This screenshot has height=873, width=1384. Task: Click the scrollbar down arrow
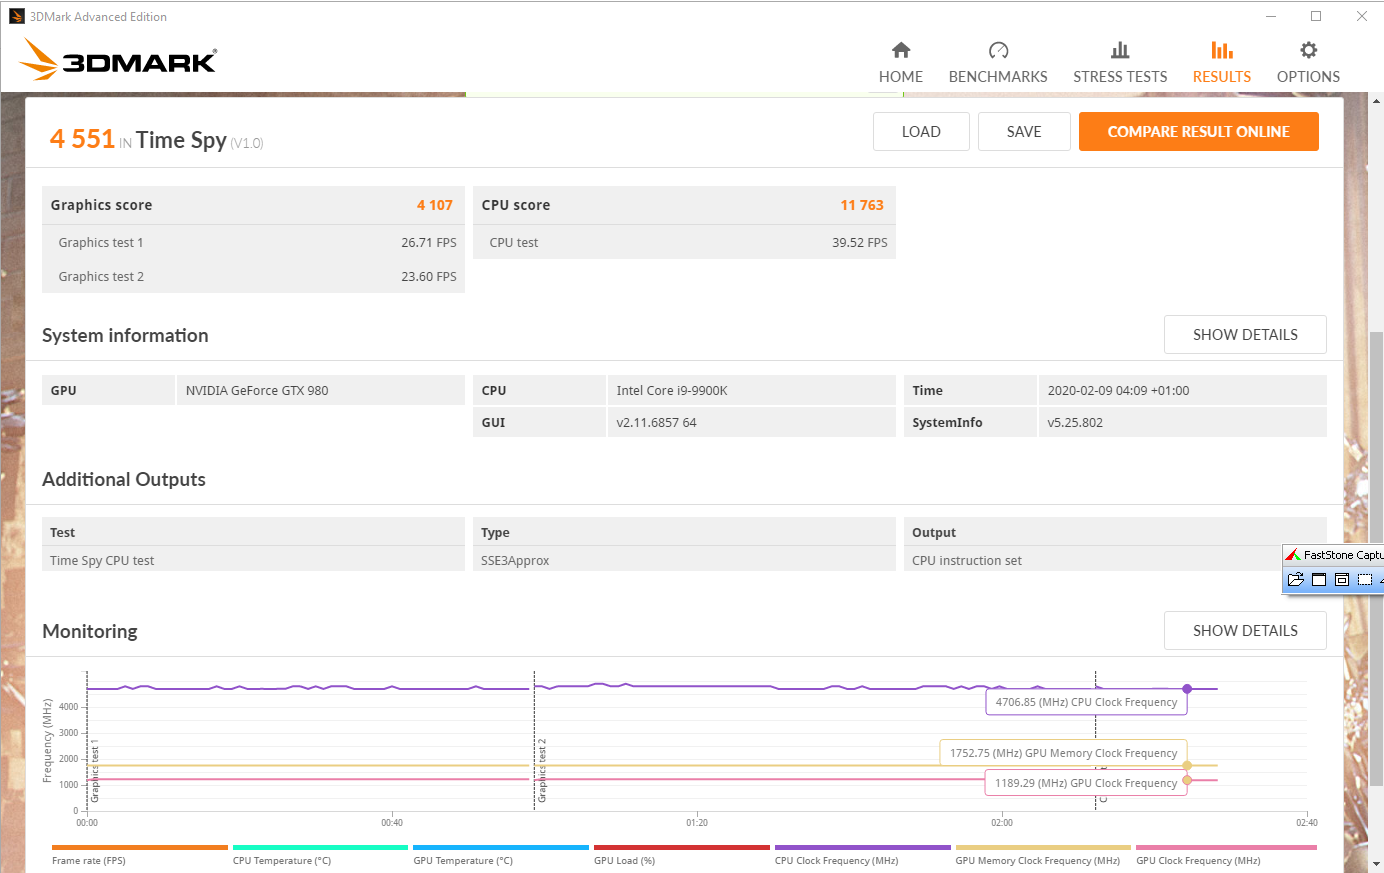tap(1376, 864)
